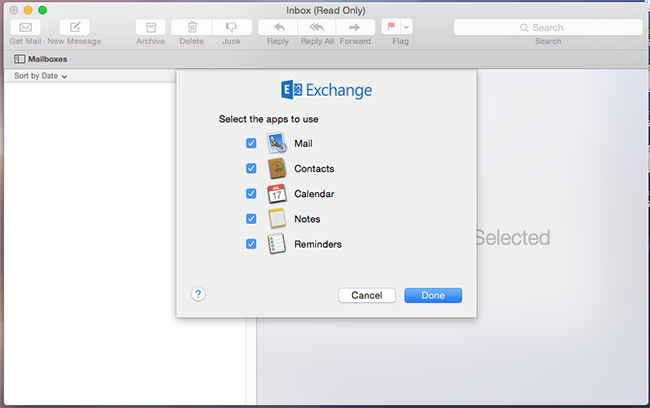The width and height of the screenshot is (650, 408).
Task: Mark as Junk with thumbs-down icon
Action: point(232,27)
